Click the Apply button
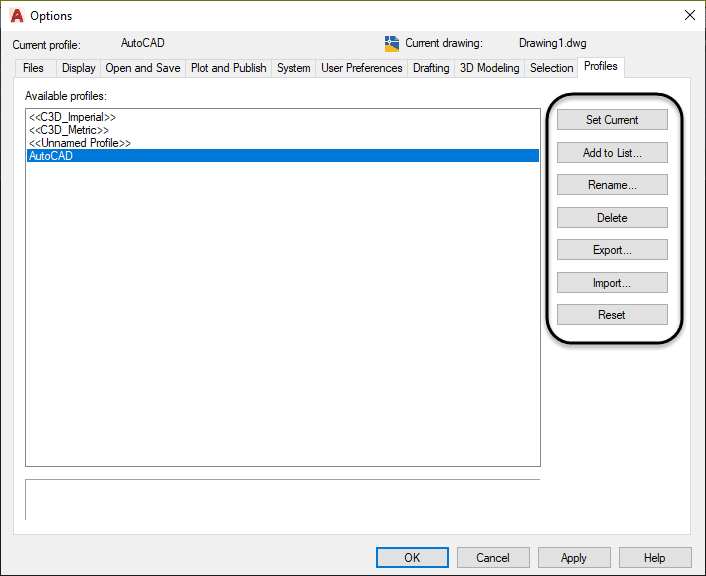Image resolution: width=706 pixels, height=576 pixels. (x=574, y=558)
